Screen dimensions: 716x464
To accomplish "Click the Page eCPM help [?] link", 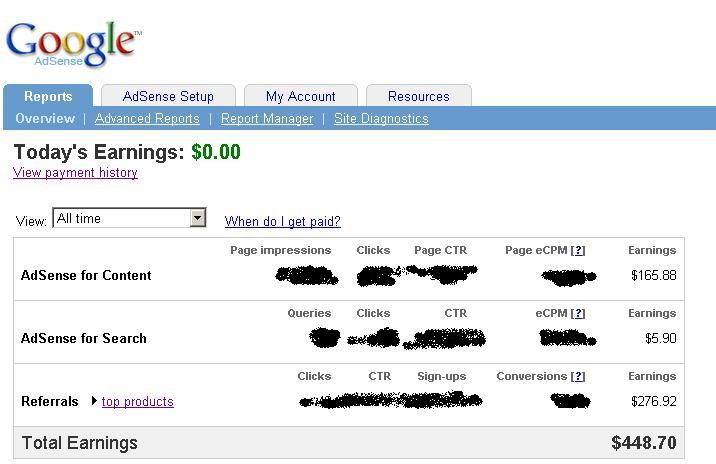I will click(578, 250).
